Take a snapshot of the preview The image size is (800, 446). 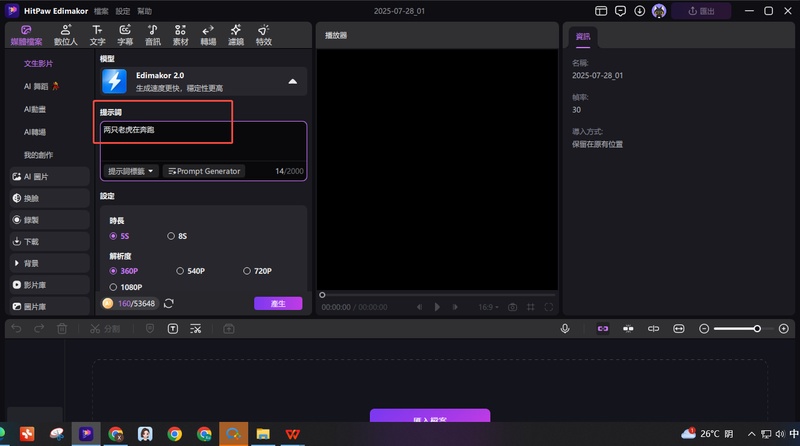[x=513, y=307]
